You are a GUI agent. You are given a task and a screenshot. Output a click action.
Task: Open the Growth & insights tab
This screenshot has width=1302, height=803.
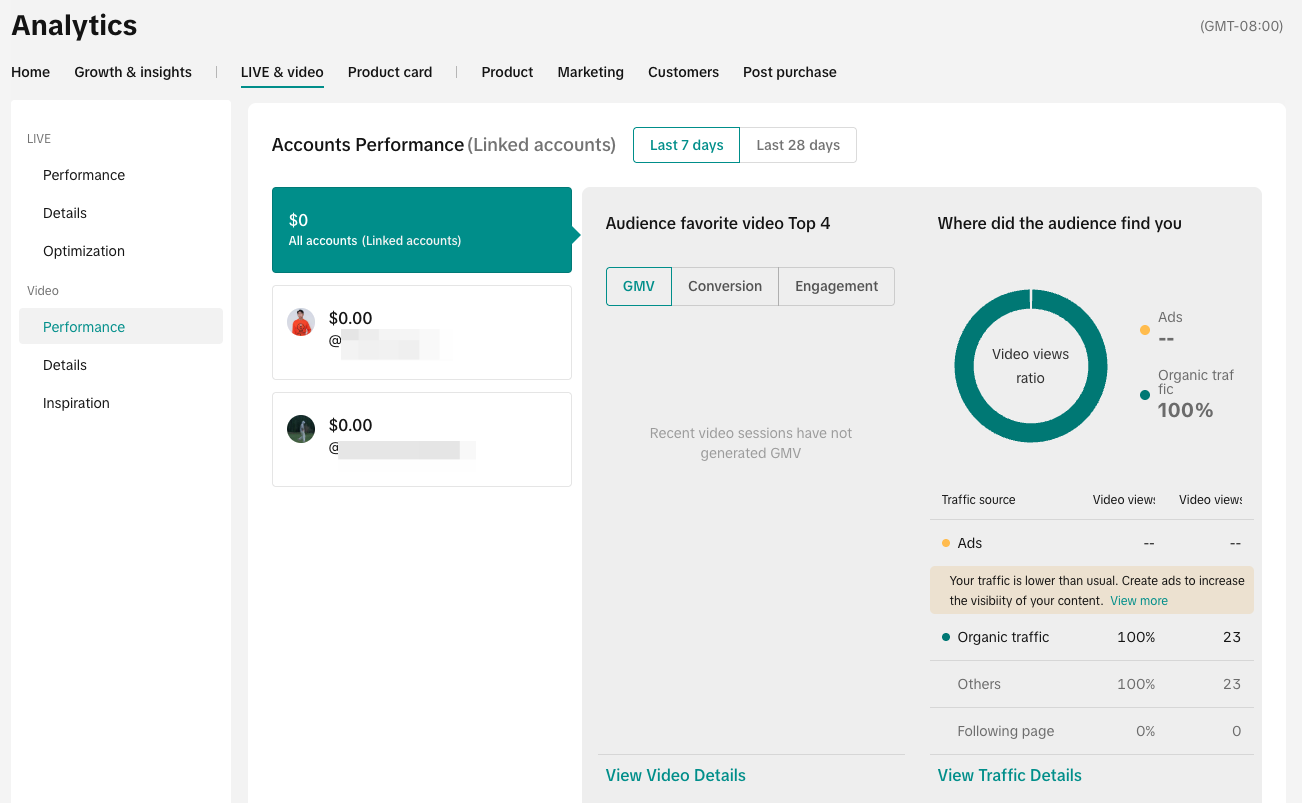pyautogui.click(x=133, y=72)
